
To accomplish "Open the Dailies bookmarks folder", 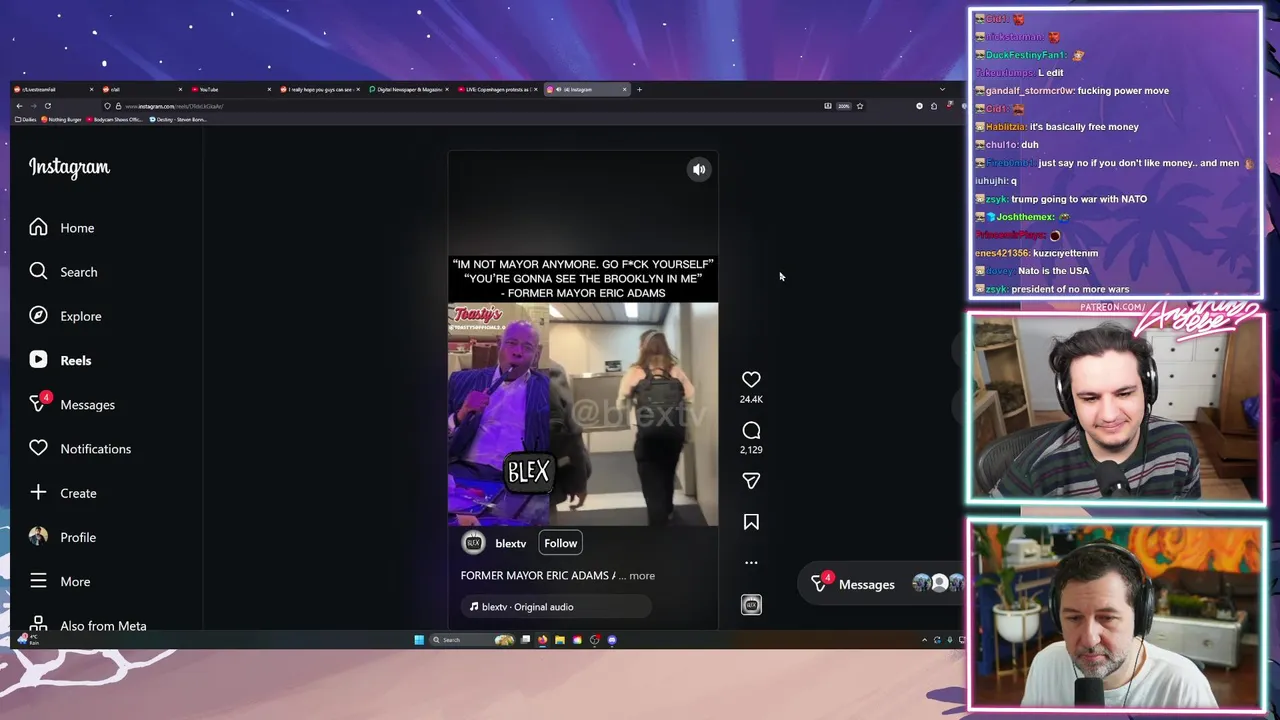I will (26, 119).
